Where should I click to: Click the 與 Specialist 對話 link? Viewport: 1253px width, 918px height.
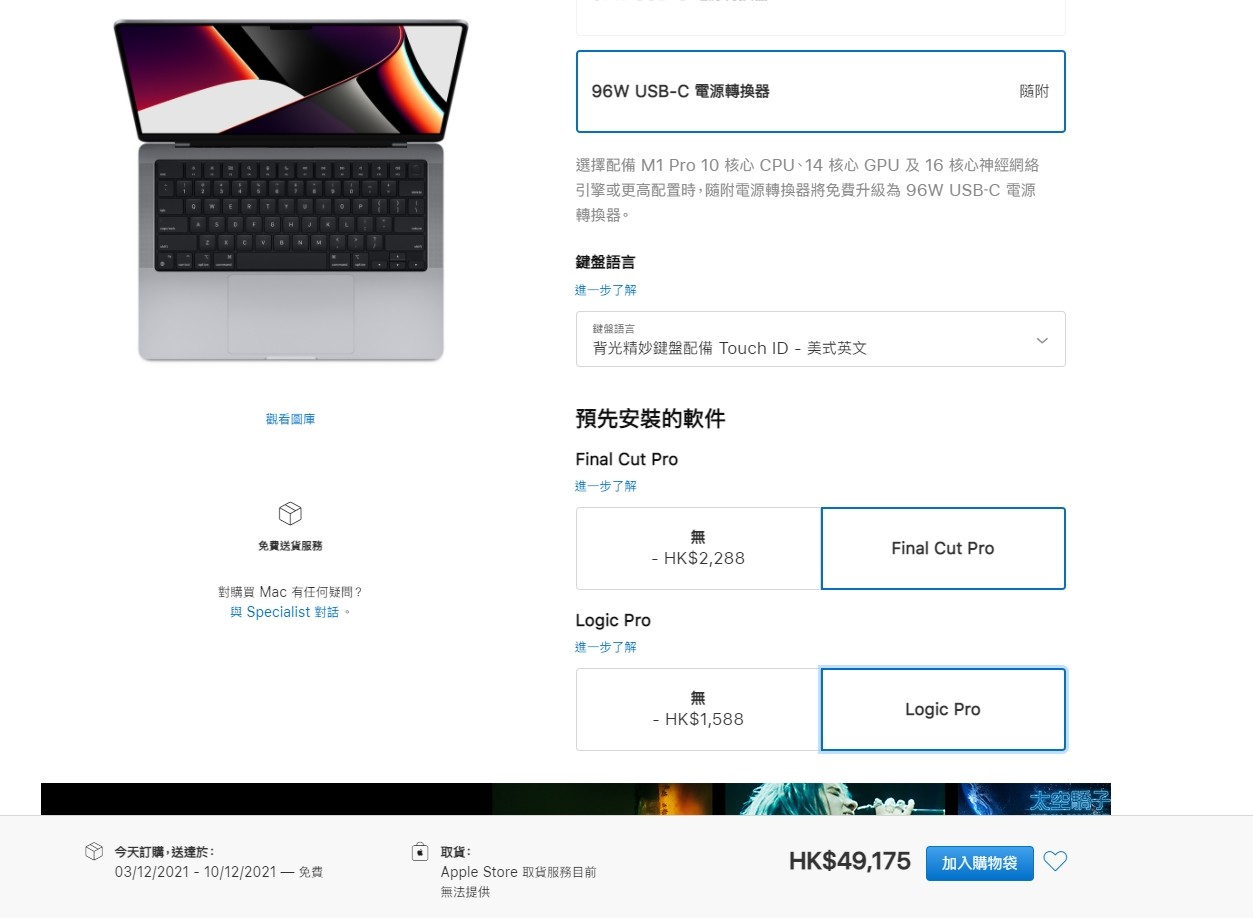pos(285,612)
